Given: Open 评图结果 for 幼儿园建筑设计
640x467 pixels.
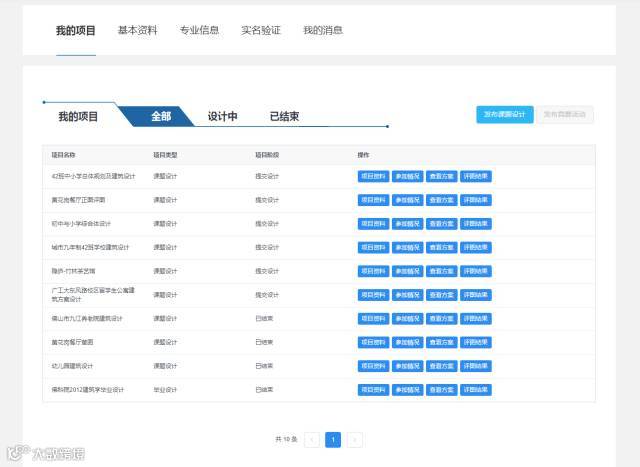Looking at the screenshot, I should pos(476,366).
